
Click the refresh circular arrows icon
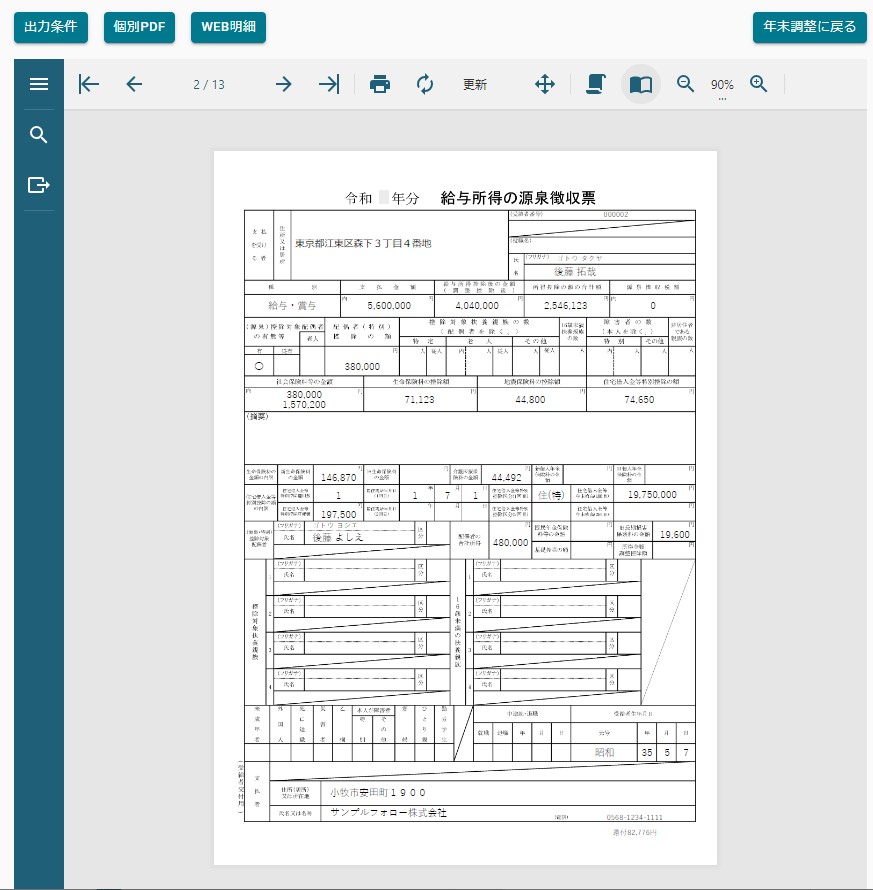425,84
